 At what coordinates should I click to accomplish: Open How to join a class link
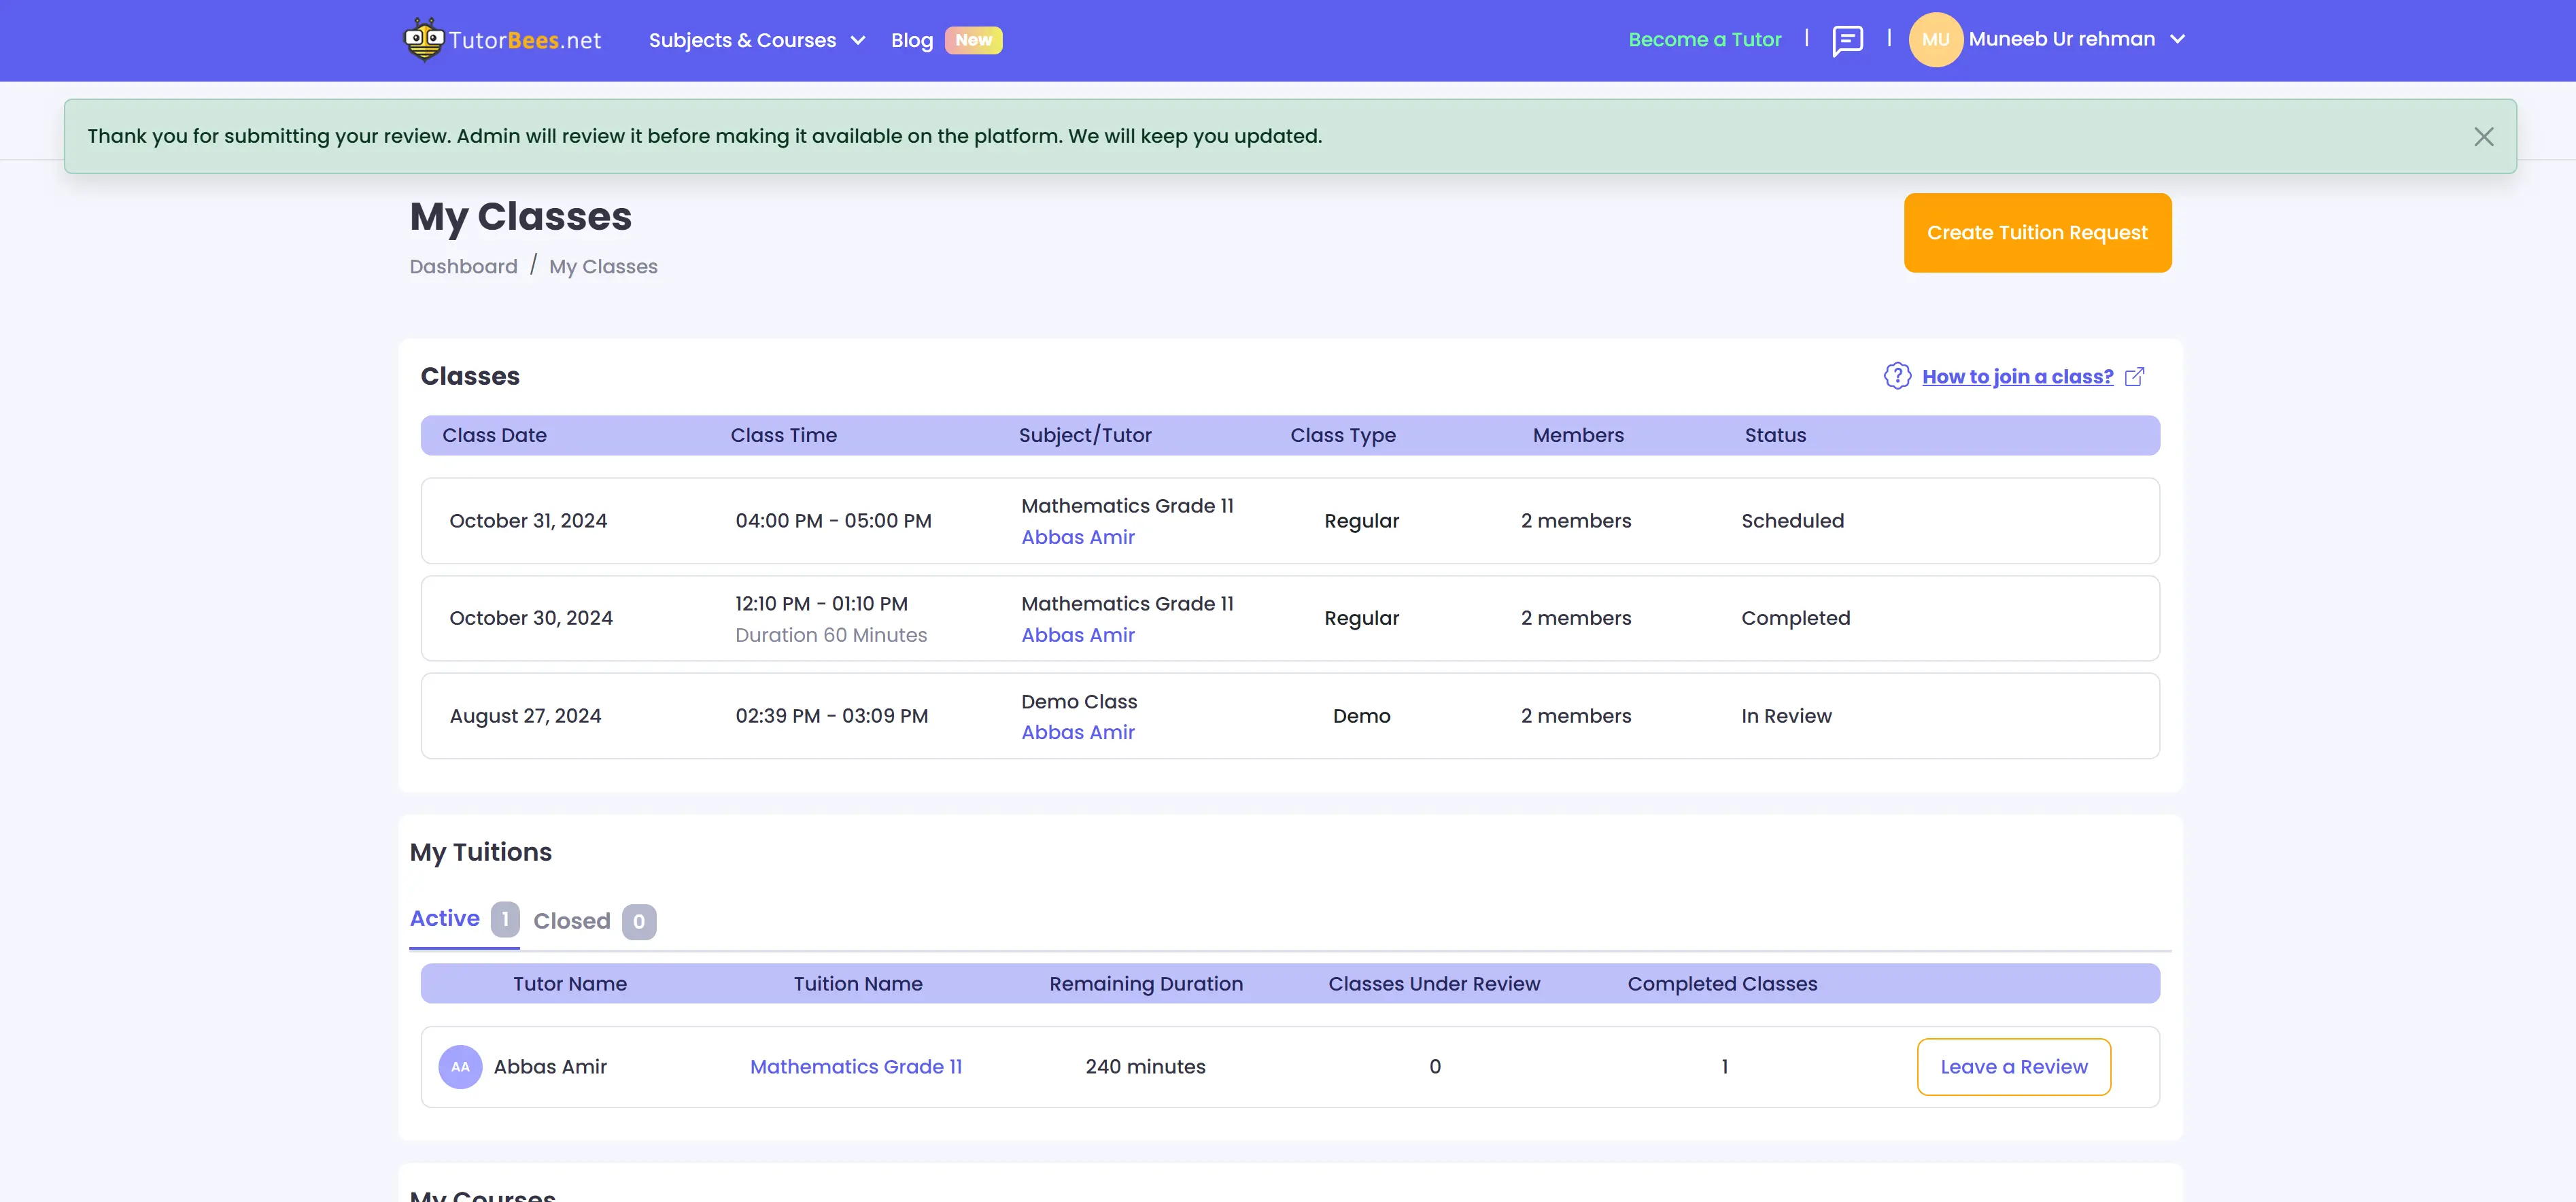(2017, 377)
